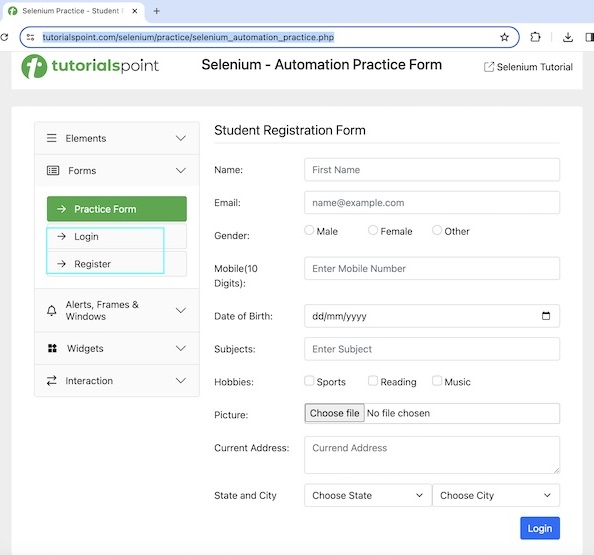Select the Male gender radio button

(309, 230)
